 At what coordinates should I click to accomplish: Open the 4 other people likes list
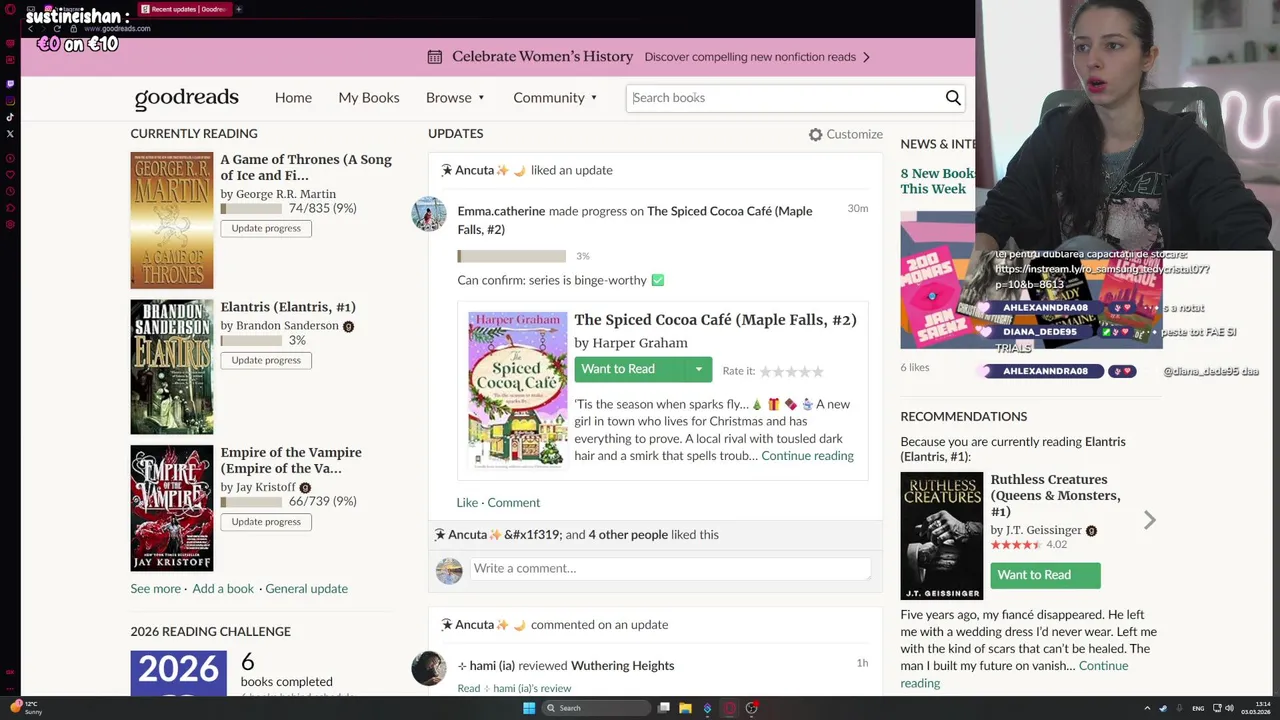[628, 534]
